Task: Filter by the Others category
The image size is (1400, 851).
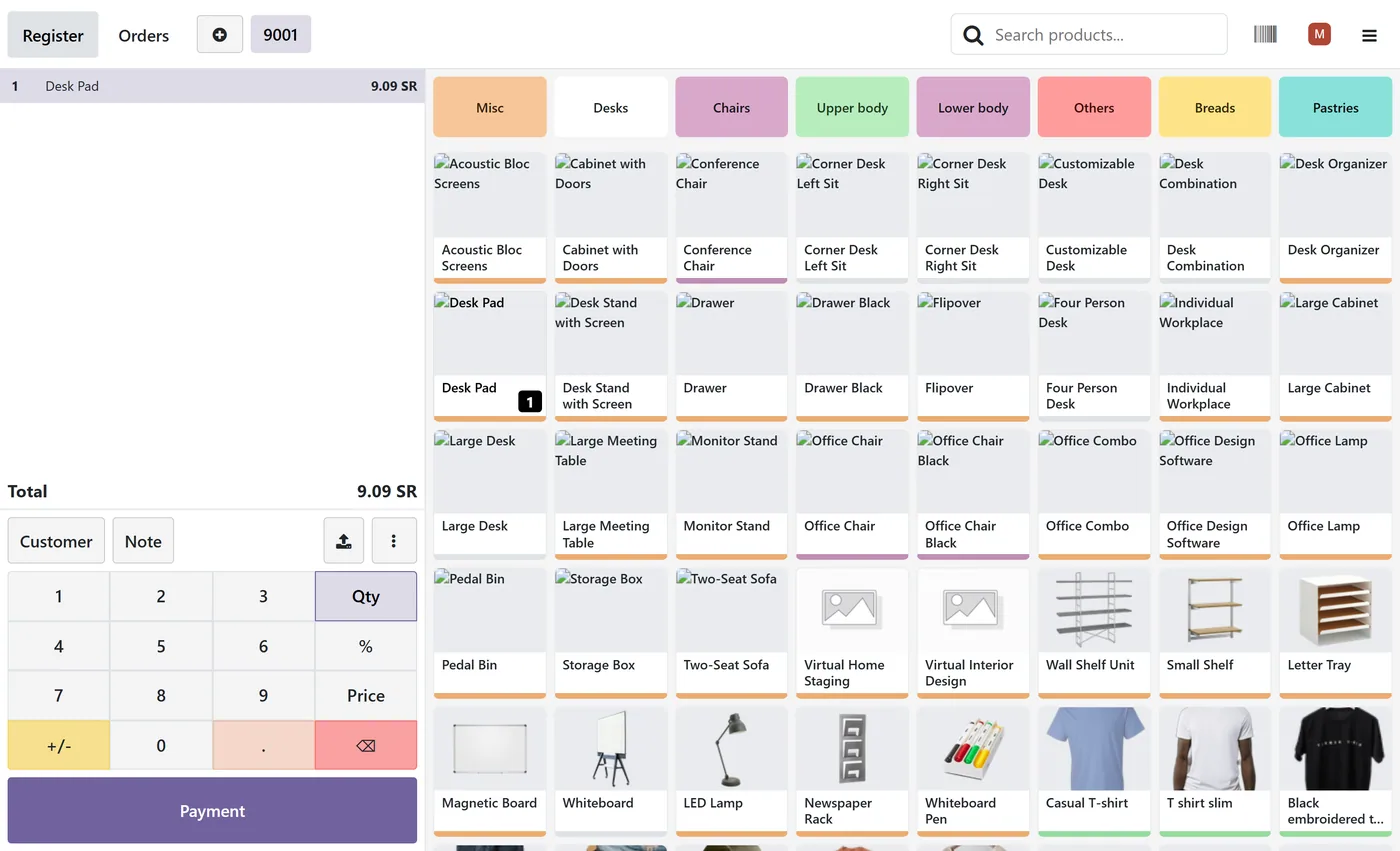Action: point(1094,107)
